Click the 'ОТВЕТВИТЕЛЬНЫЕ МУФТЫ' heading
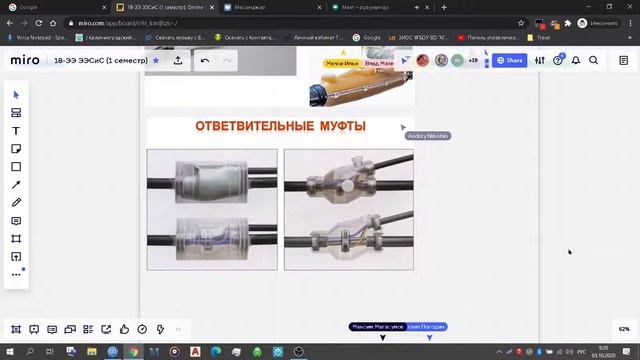This screenshot has height=360, width=640. tap(280, 126)
